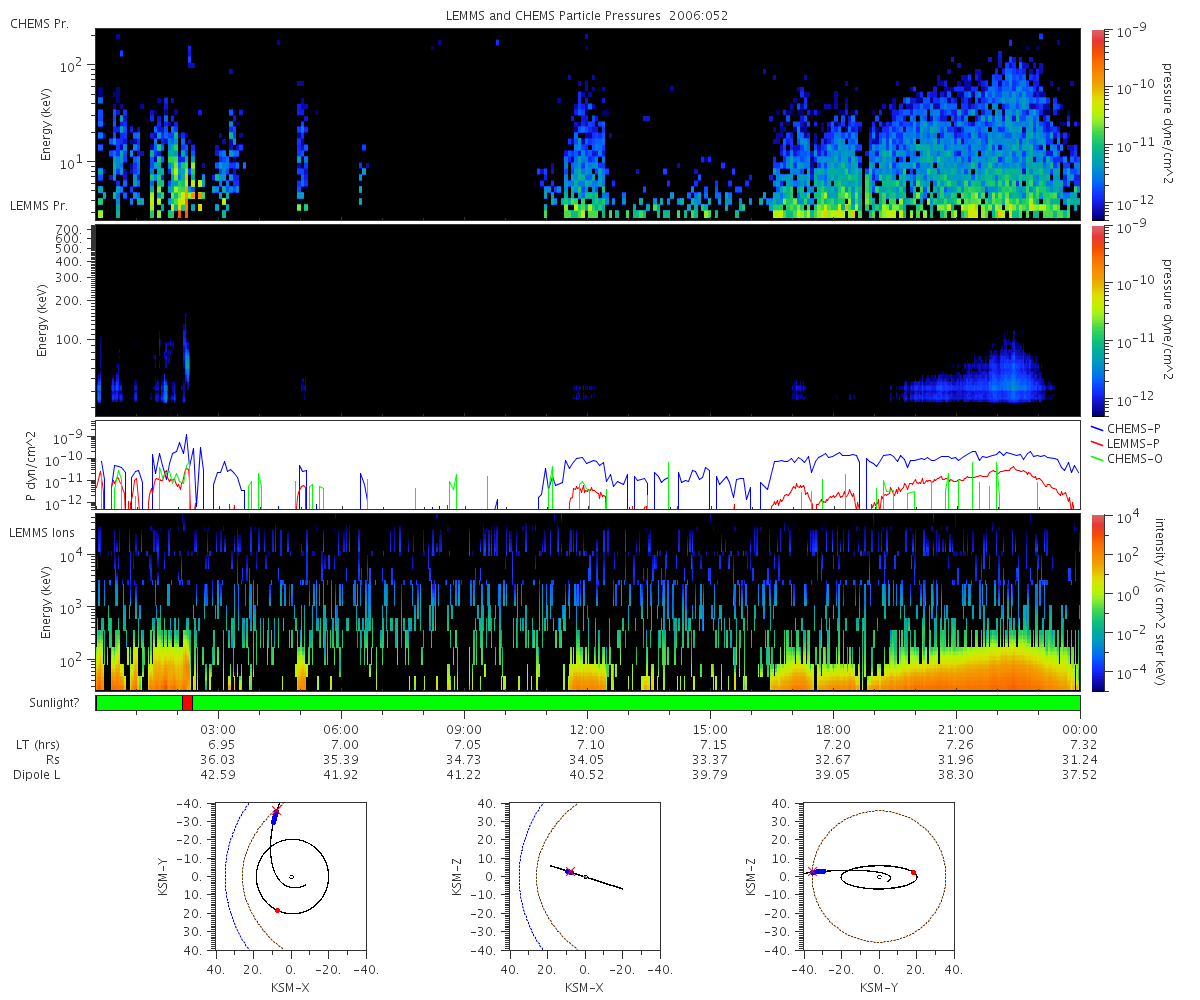Click the 'CHEMS Pr.' panel label
This screenshot has width=1200, height=1000.
(x=40, y=22)
